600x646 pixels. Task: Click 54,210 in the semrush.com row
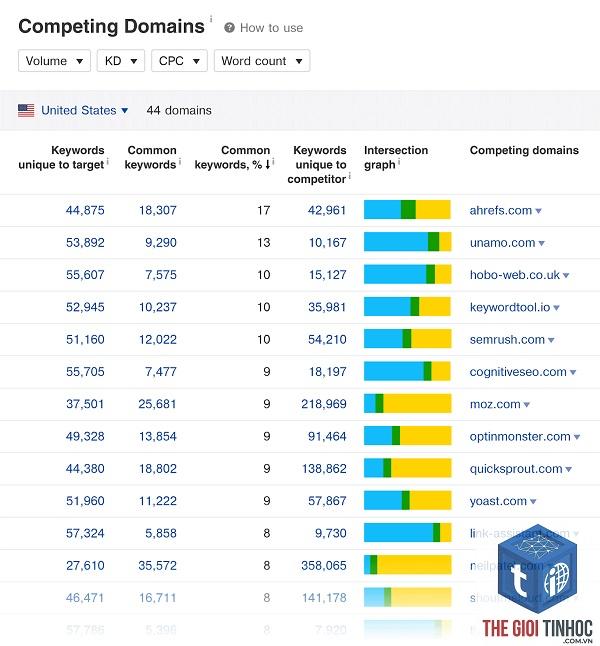[327, 339]
